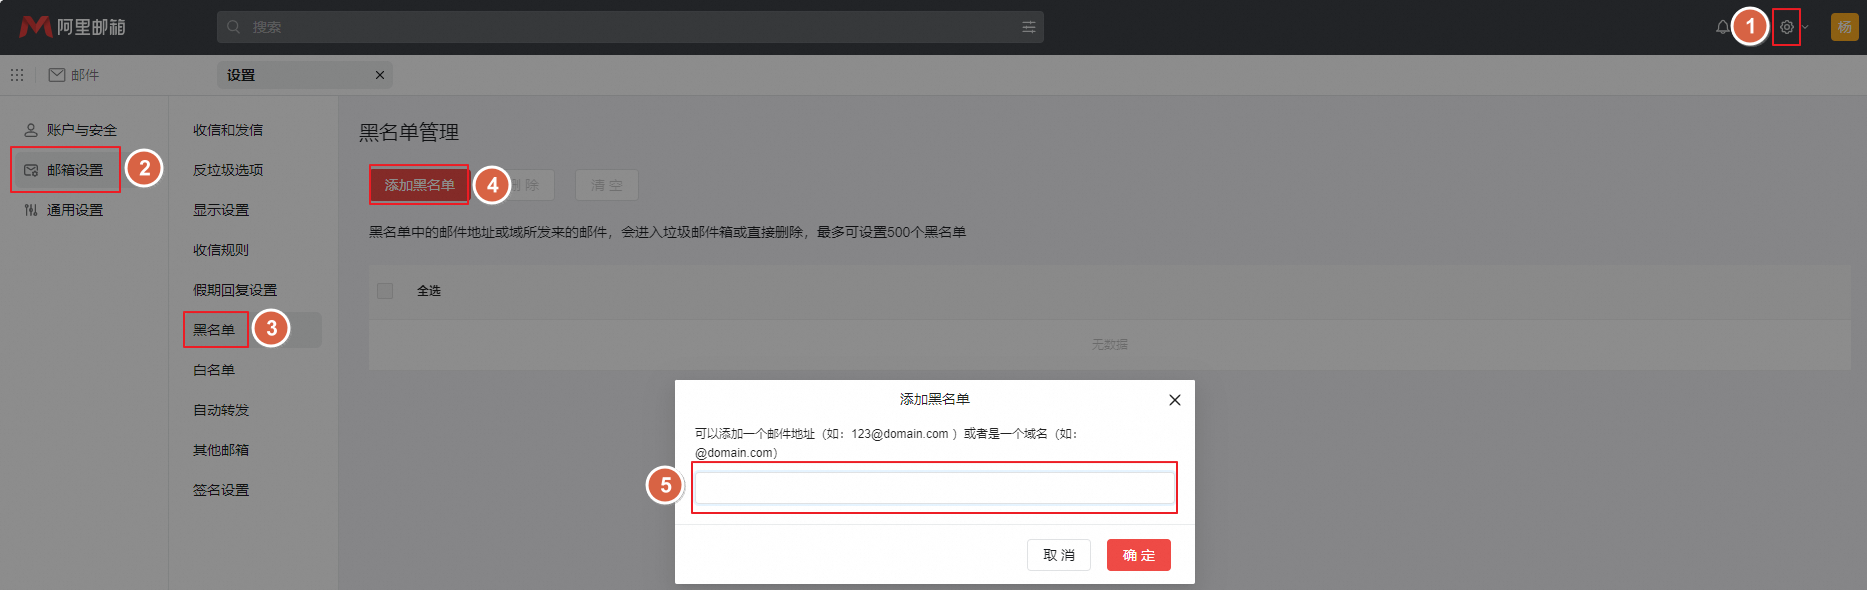Click the 搜索 search box
Image resolution: width=1867 pixels, height=590 pixels.
(620, 27)
